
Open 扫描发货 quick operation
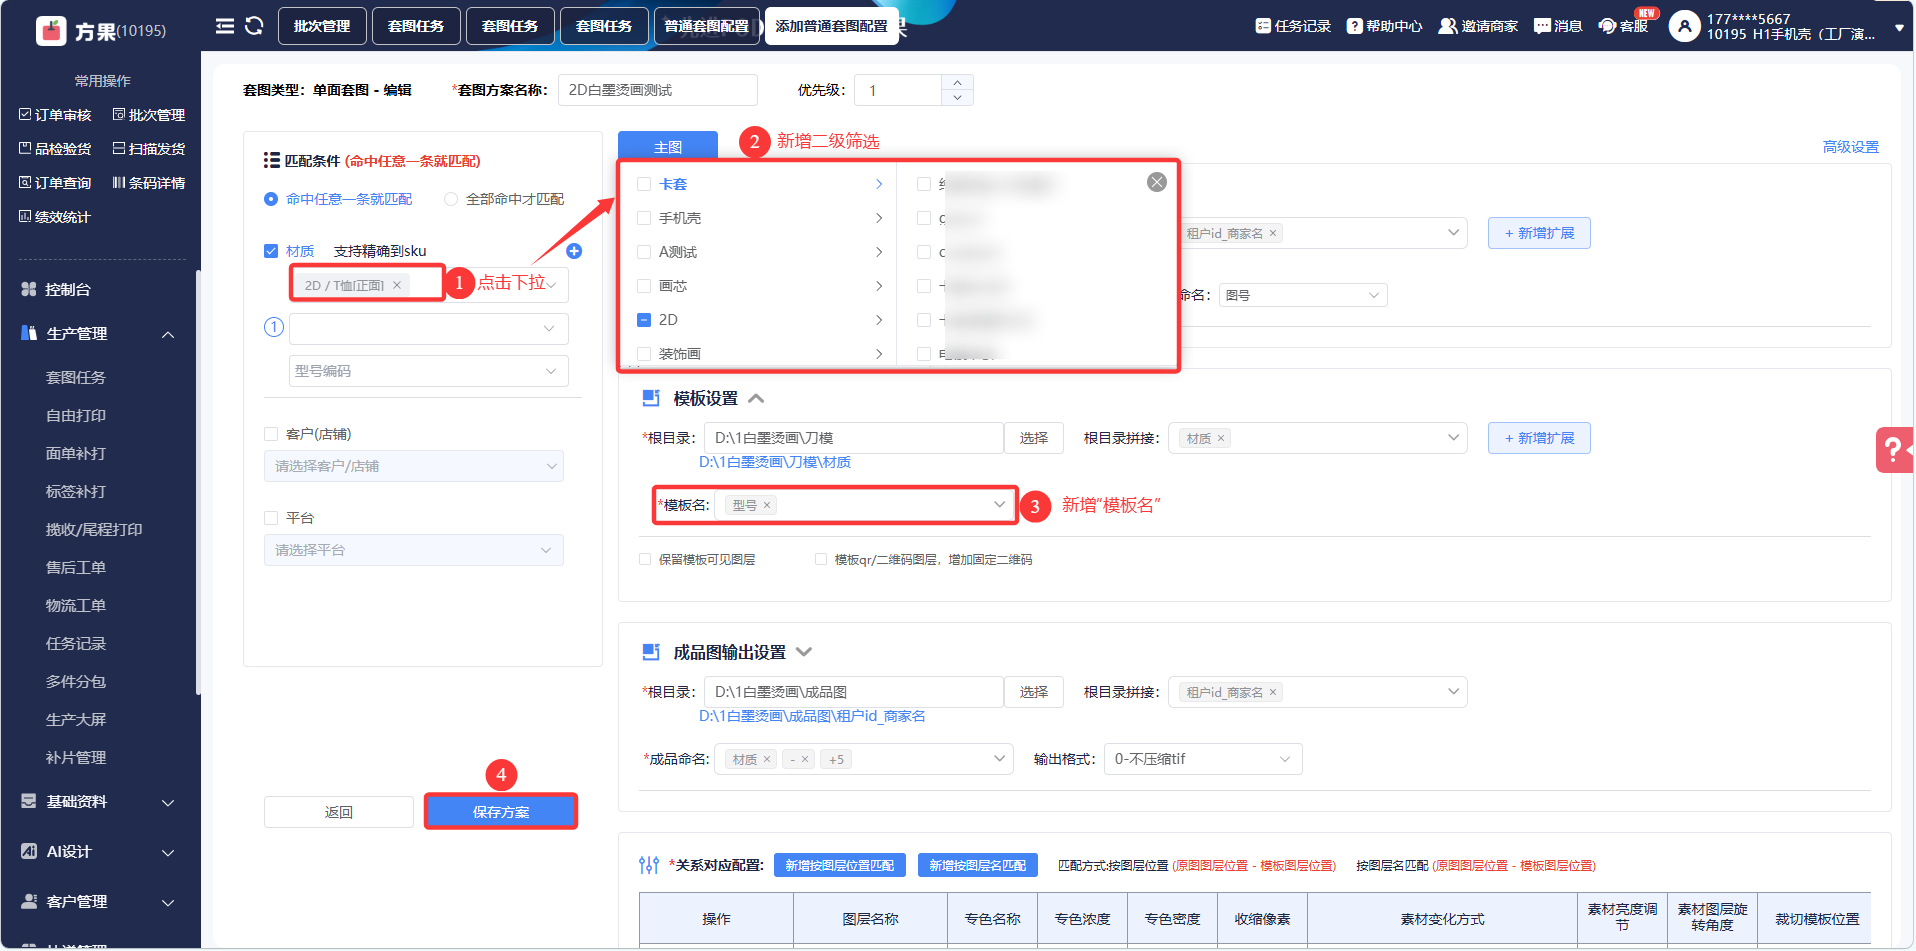coord(149,149)
